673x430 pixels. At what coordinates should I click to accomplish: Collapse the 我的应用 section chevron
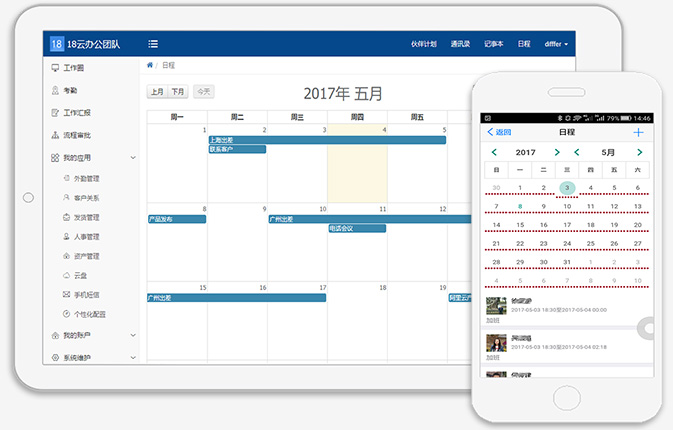[133, 157]
